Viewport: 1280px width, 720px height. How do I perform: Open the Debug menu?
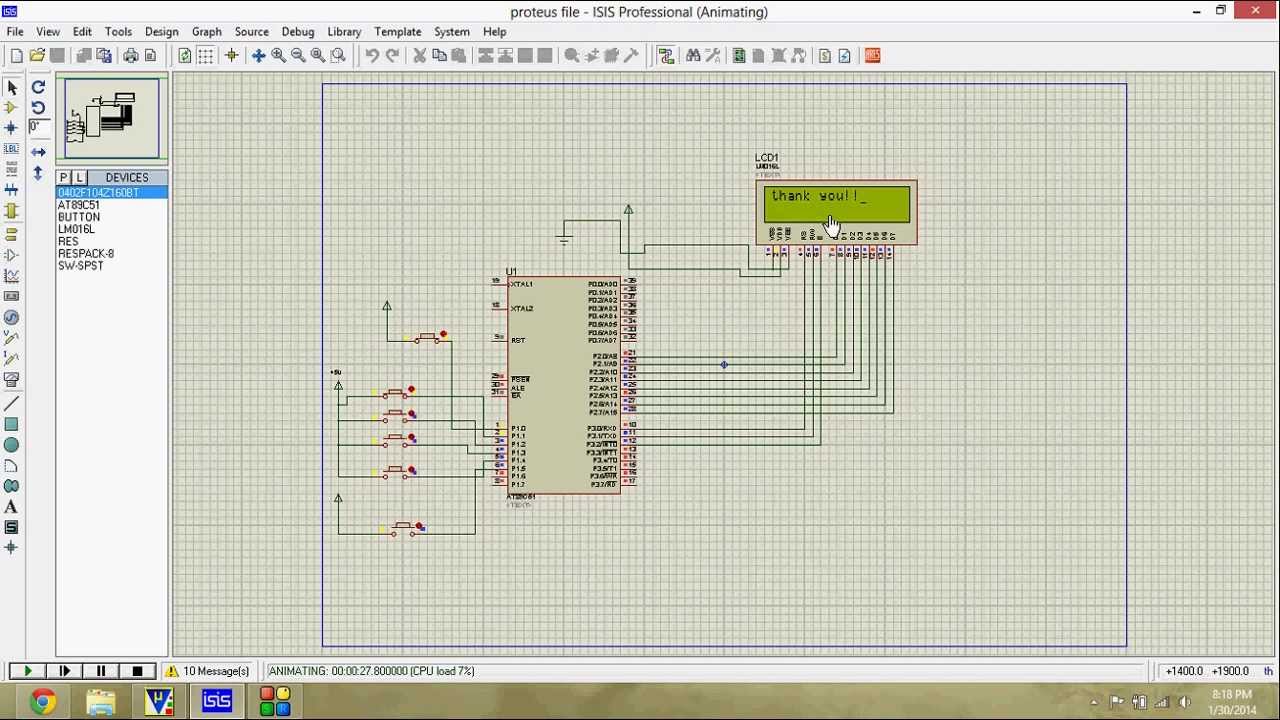[298, 32]
